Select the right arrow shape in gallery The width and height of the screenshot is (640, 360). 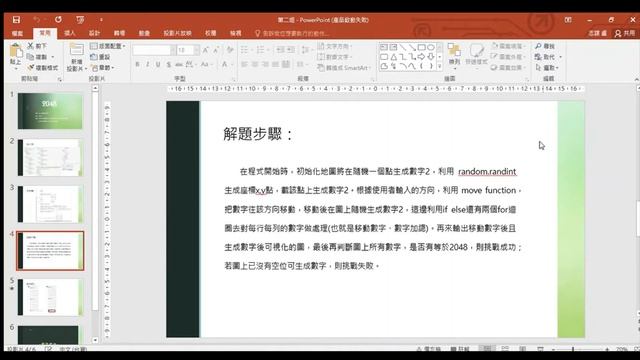tap(422, 57)
